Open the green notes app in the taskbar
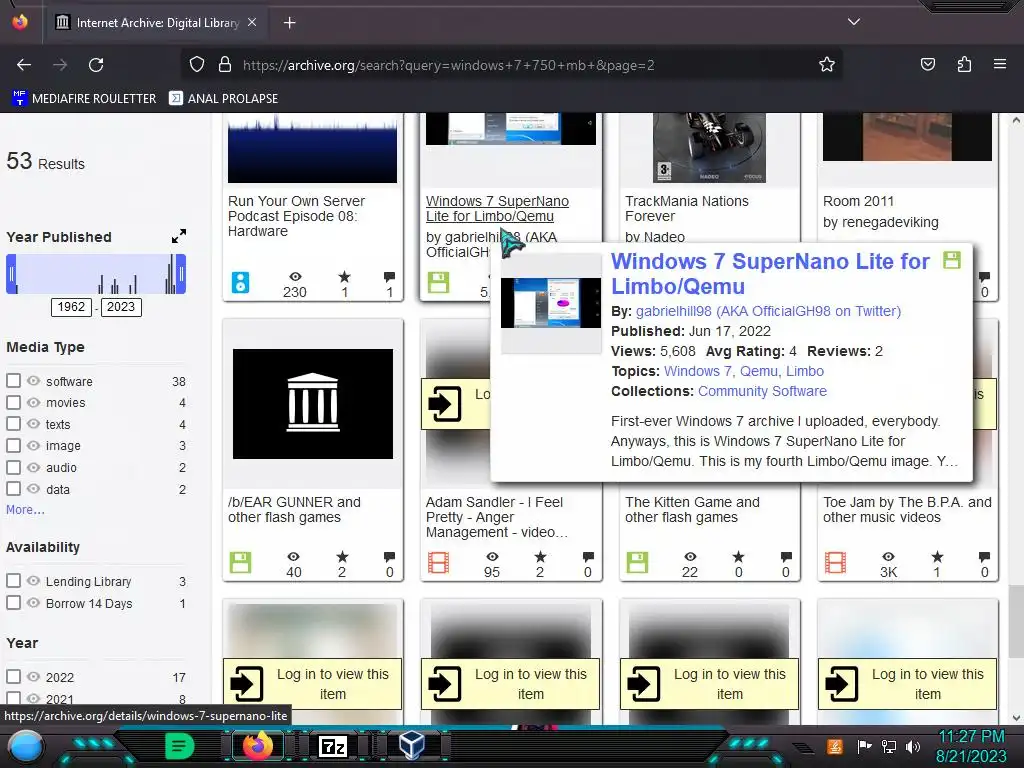The image size is (1024, 768). (x=179, y=746)
